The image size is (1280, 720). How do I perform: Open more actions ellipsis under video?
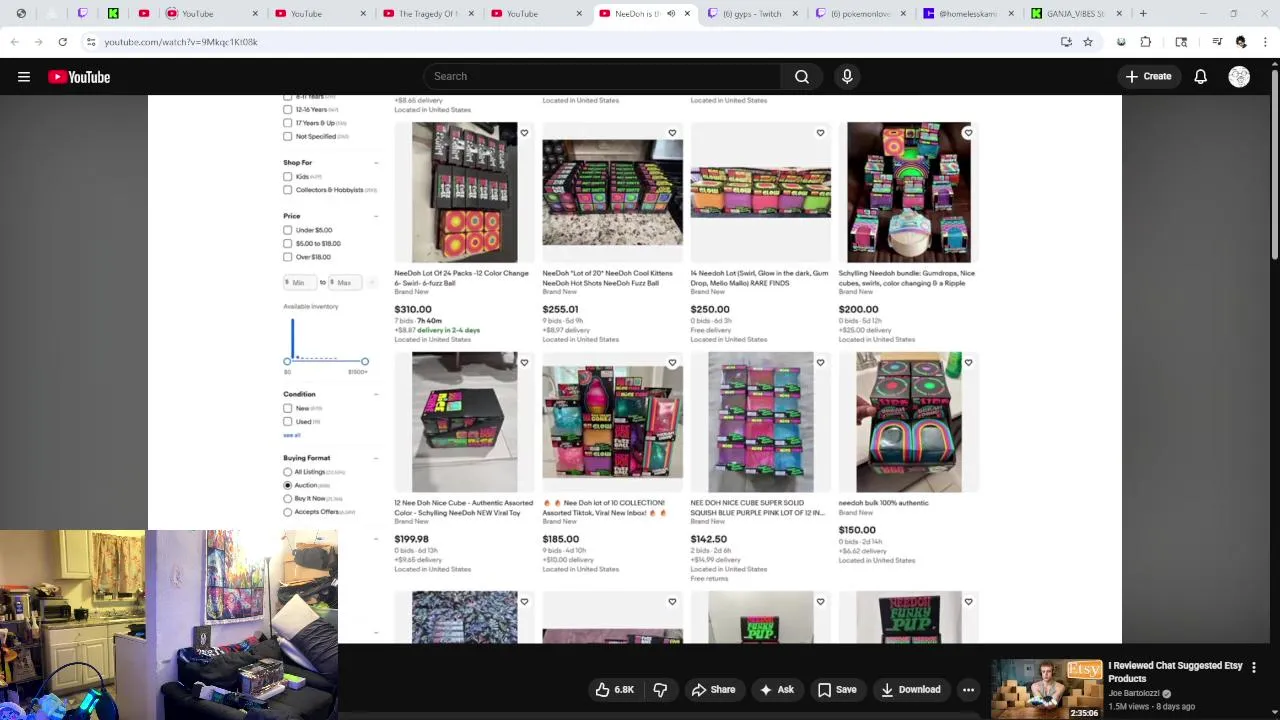click(x=968, y=690)
